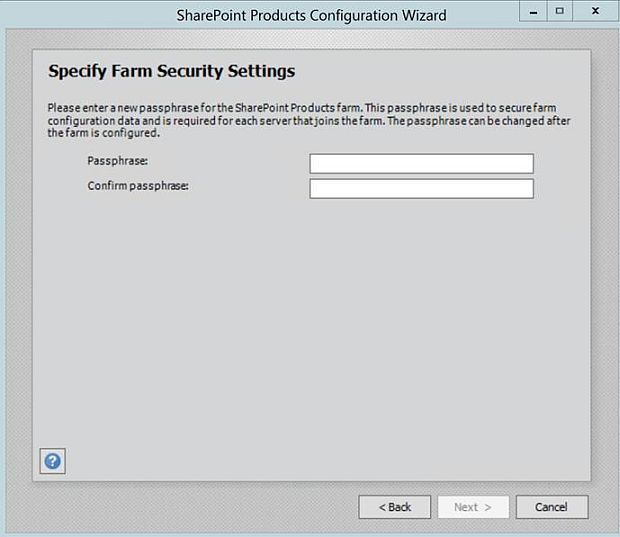This screenshot has width=620, height=537.
Task: Click the Confirm passphrase: label
Action: (138, 186)
